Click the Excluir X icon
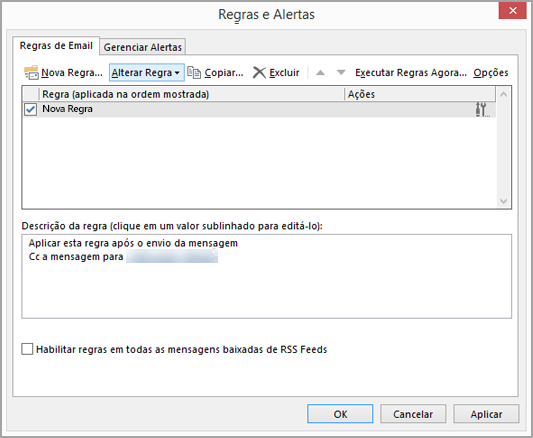This screenshot has width=533, height=438. click(259, 72)
